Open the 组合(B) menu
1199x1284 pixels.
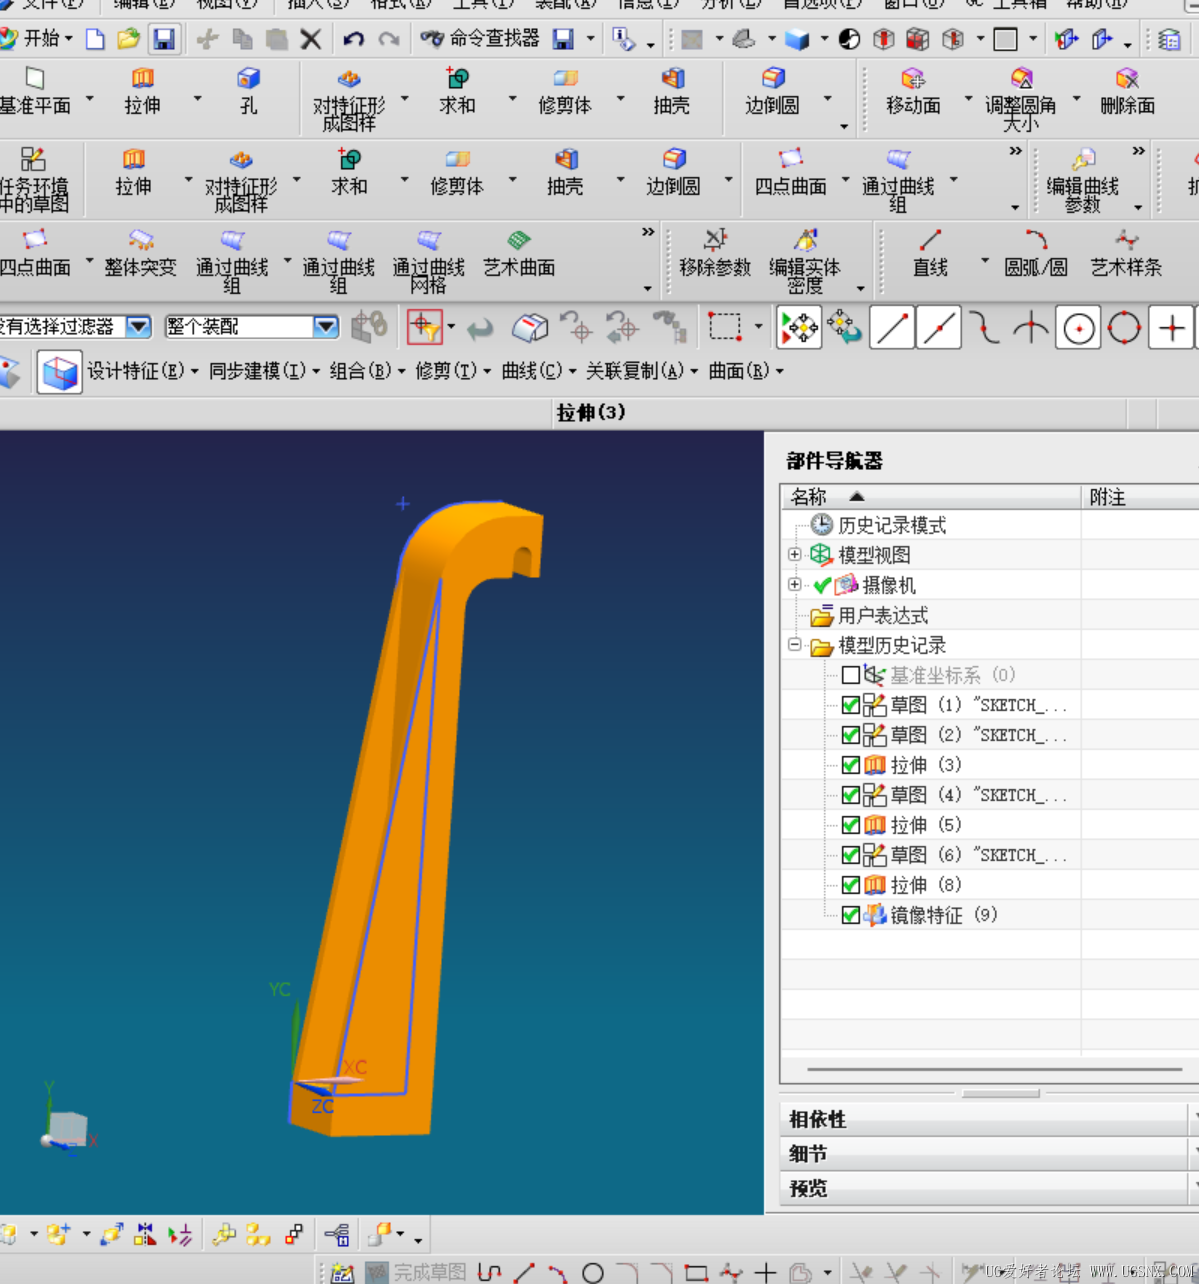(x=367, y=371)
